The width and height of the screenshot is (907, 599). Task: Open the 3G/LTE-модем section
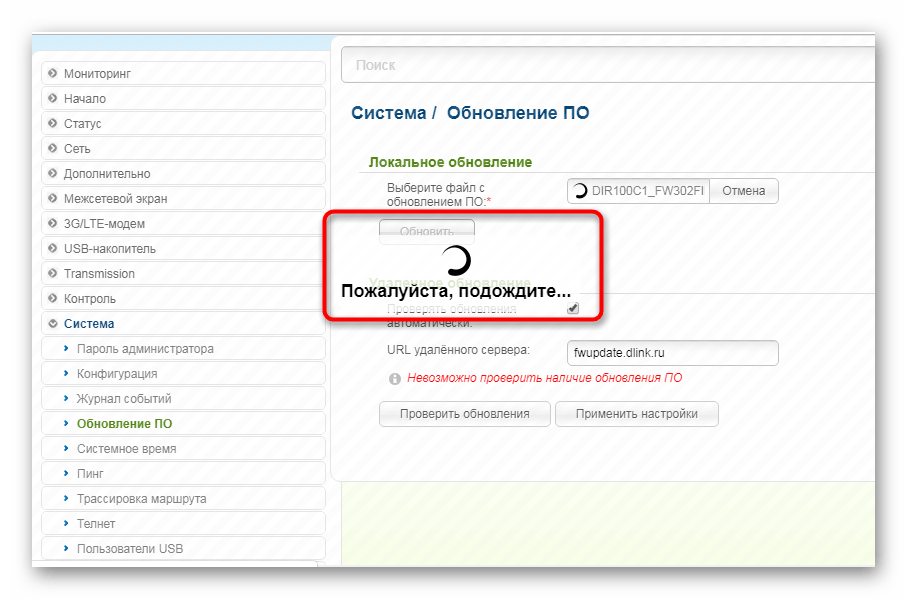click(x=104, y=224)
